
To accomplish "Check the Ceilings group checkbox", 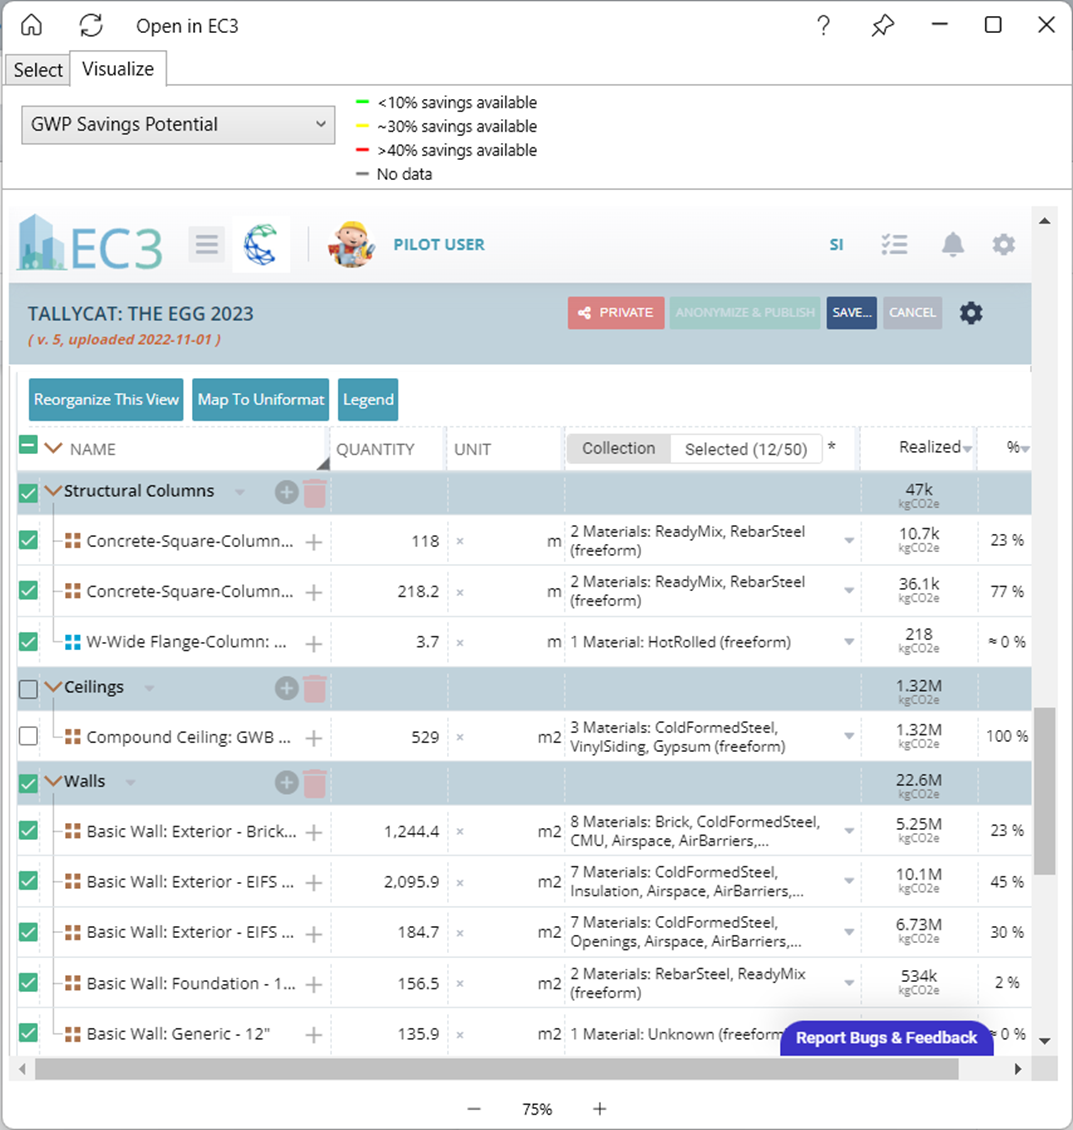I will [29, 688].
